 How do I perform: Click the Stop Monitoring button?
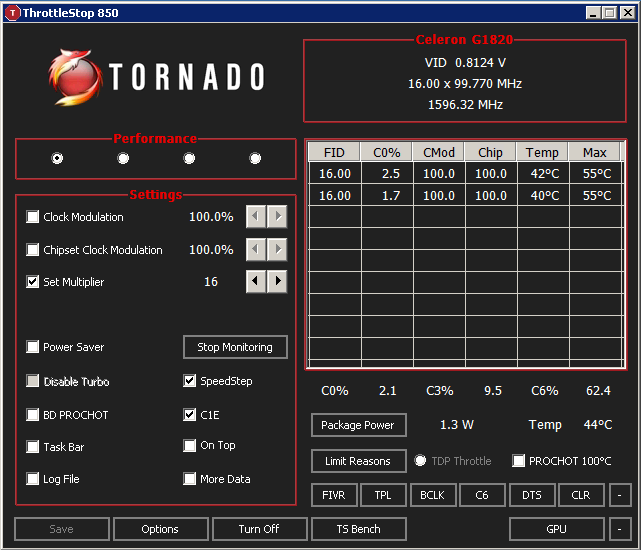click(x=235, y=347)
